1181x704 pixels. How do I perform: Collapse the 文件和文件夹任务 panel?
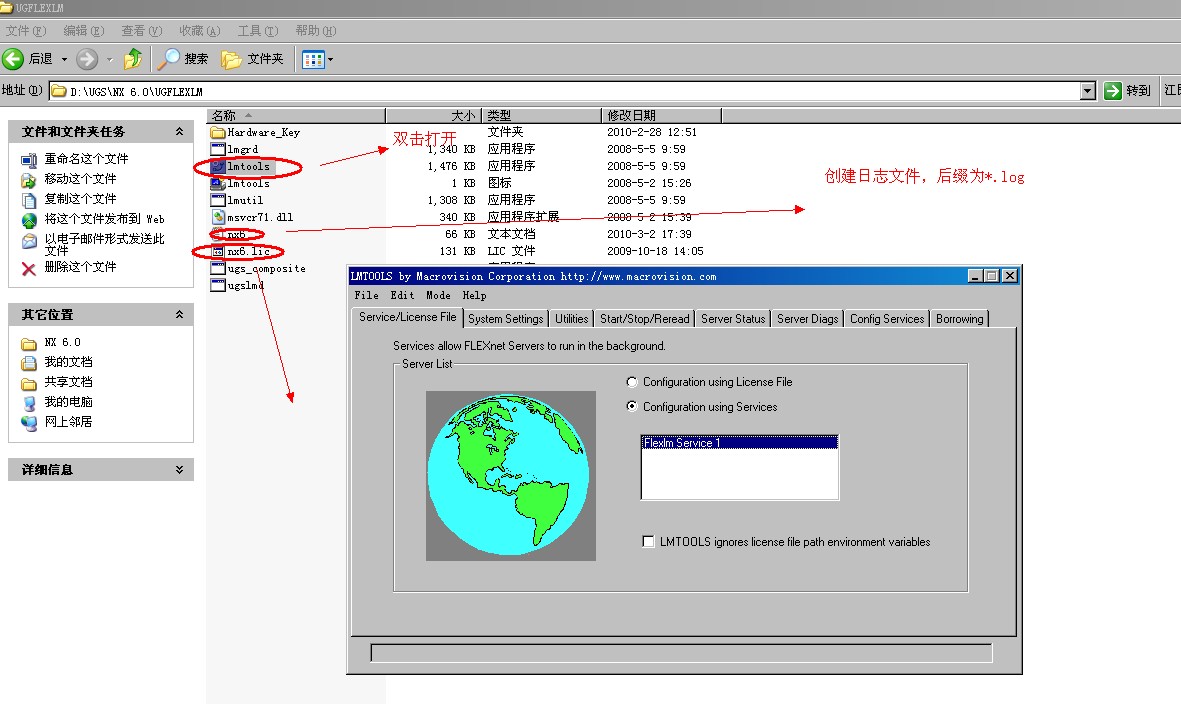coord(179,132)
